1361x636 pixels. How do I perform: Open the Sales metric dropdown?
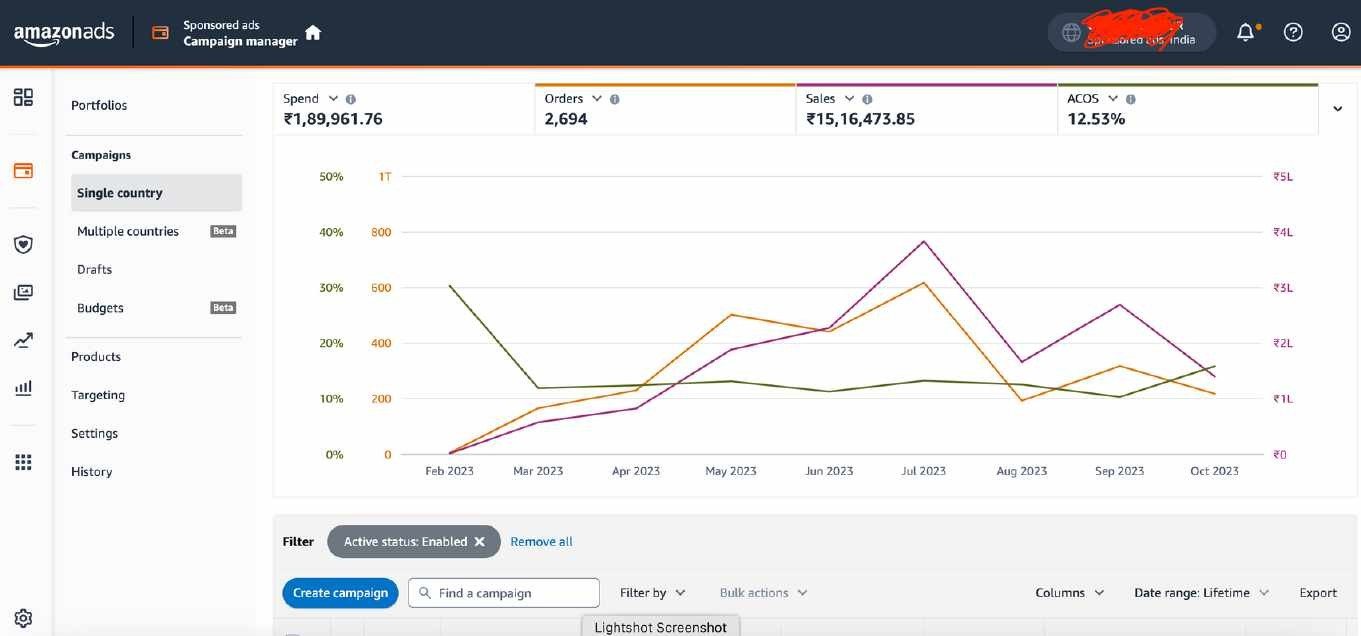pyautogui.click(x=849, y=99)
